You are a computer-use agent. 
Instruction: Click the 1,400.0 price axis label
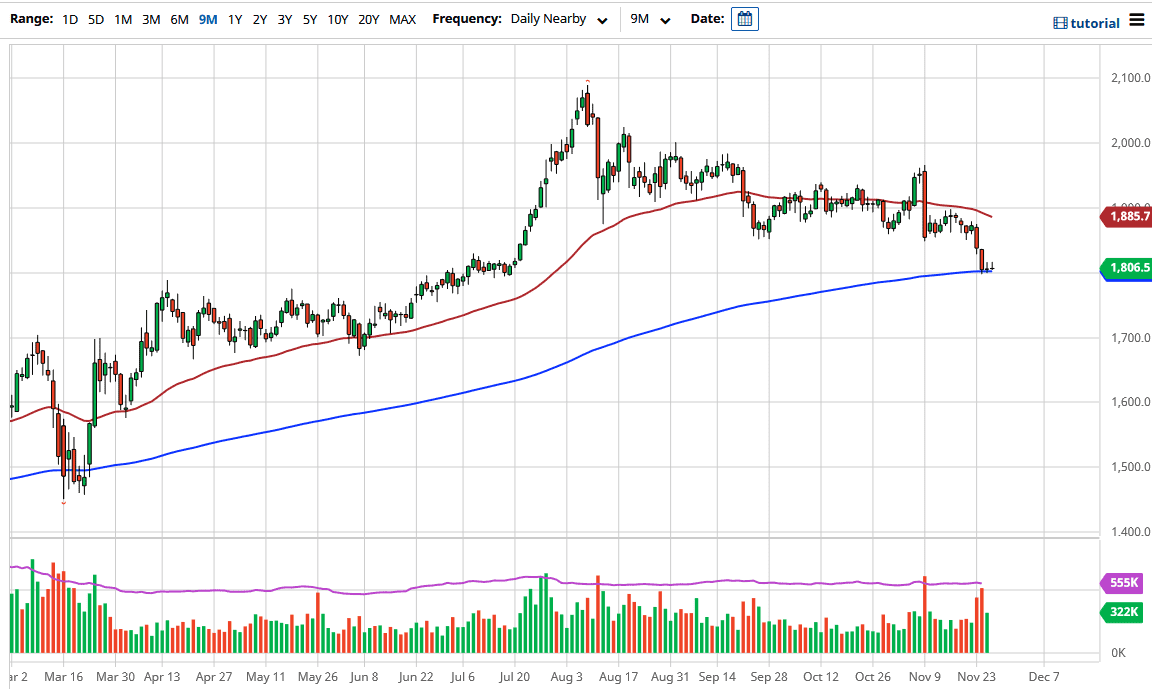click(1131, 532)
